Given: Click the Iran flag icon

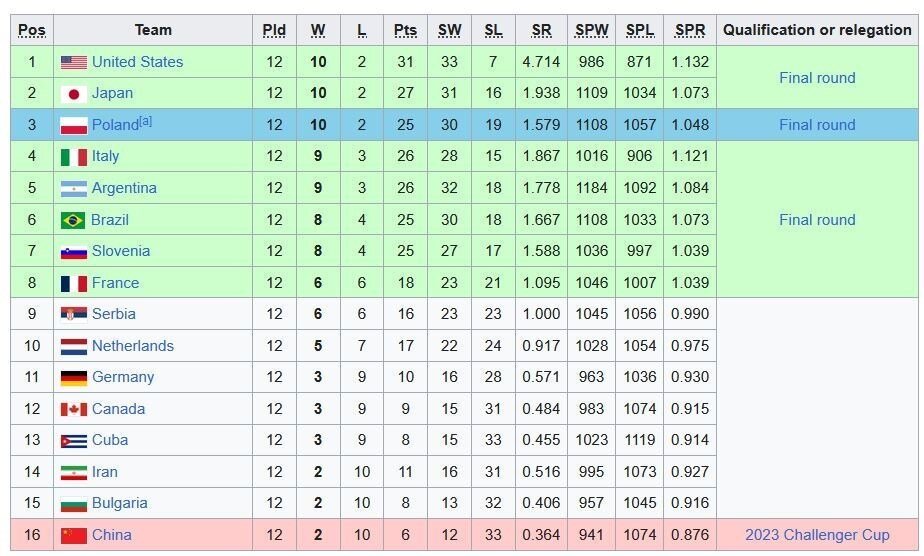Looking at the screenshot, I should pyautogui.click(x=73, y=472).
